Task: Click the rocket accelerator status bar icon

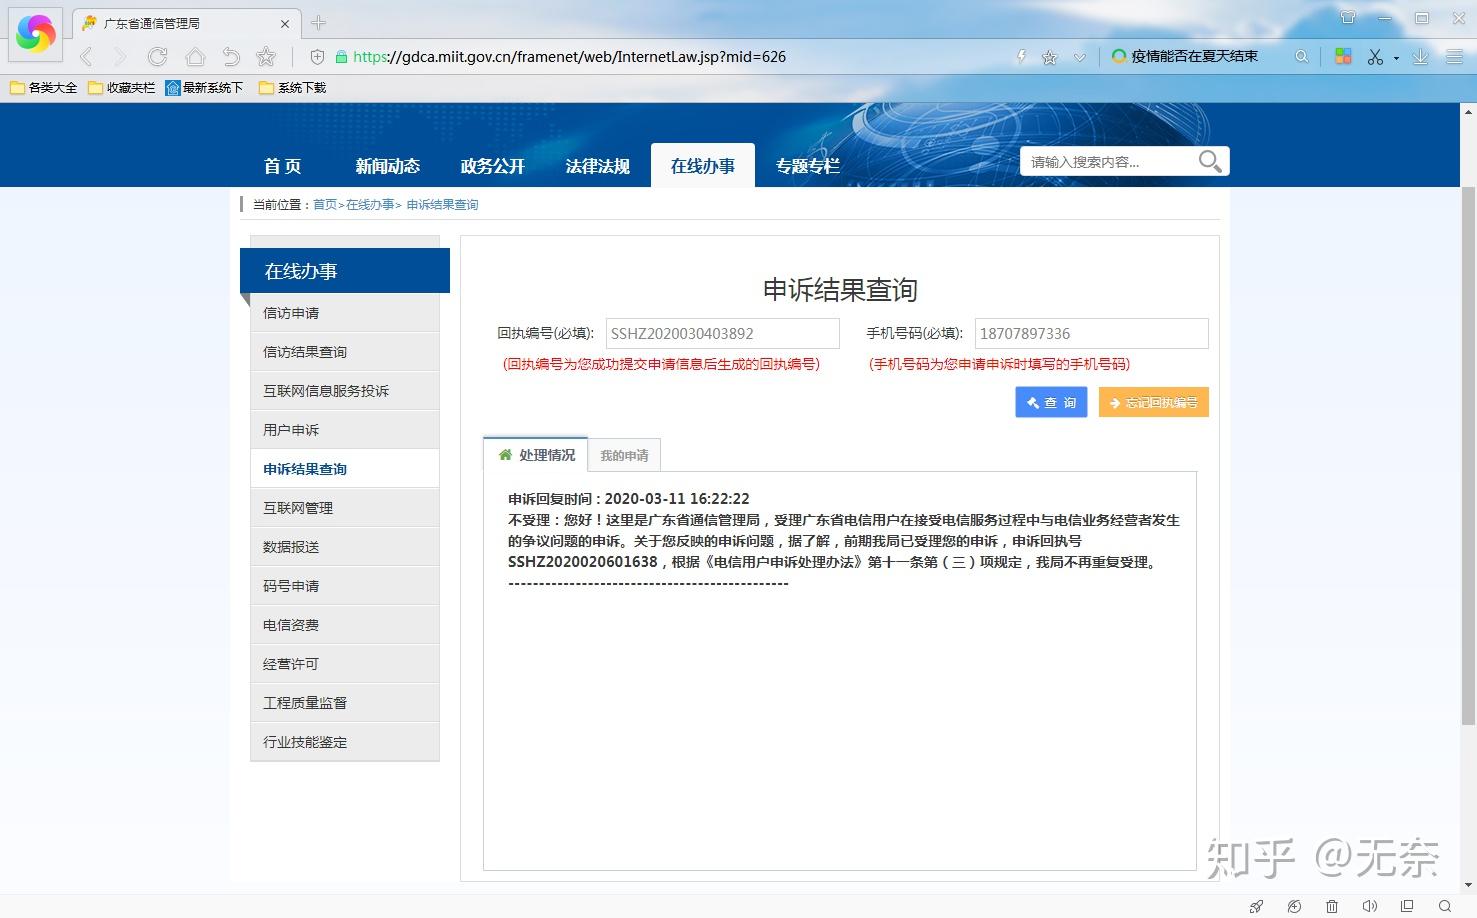Action: click(x=1257, y=906)
